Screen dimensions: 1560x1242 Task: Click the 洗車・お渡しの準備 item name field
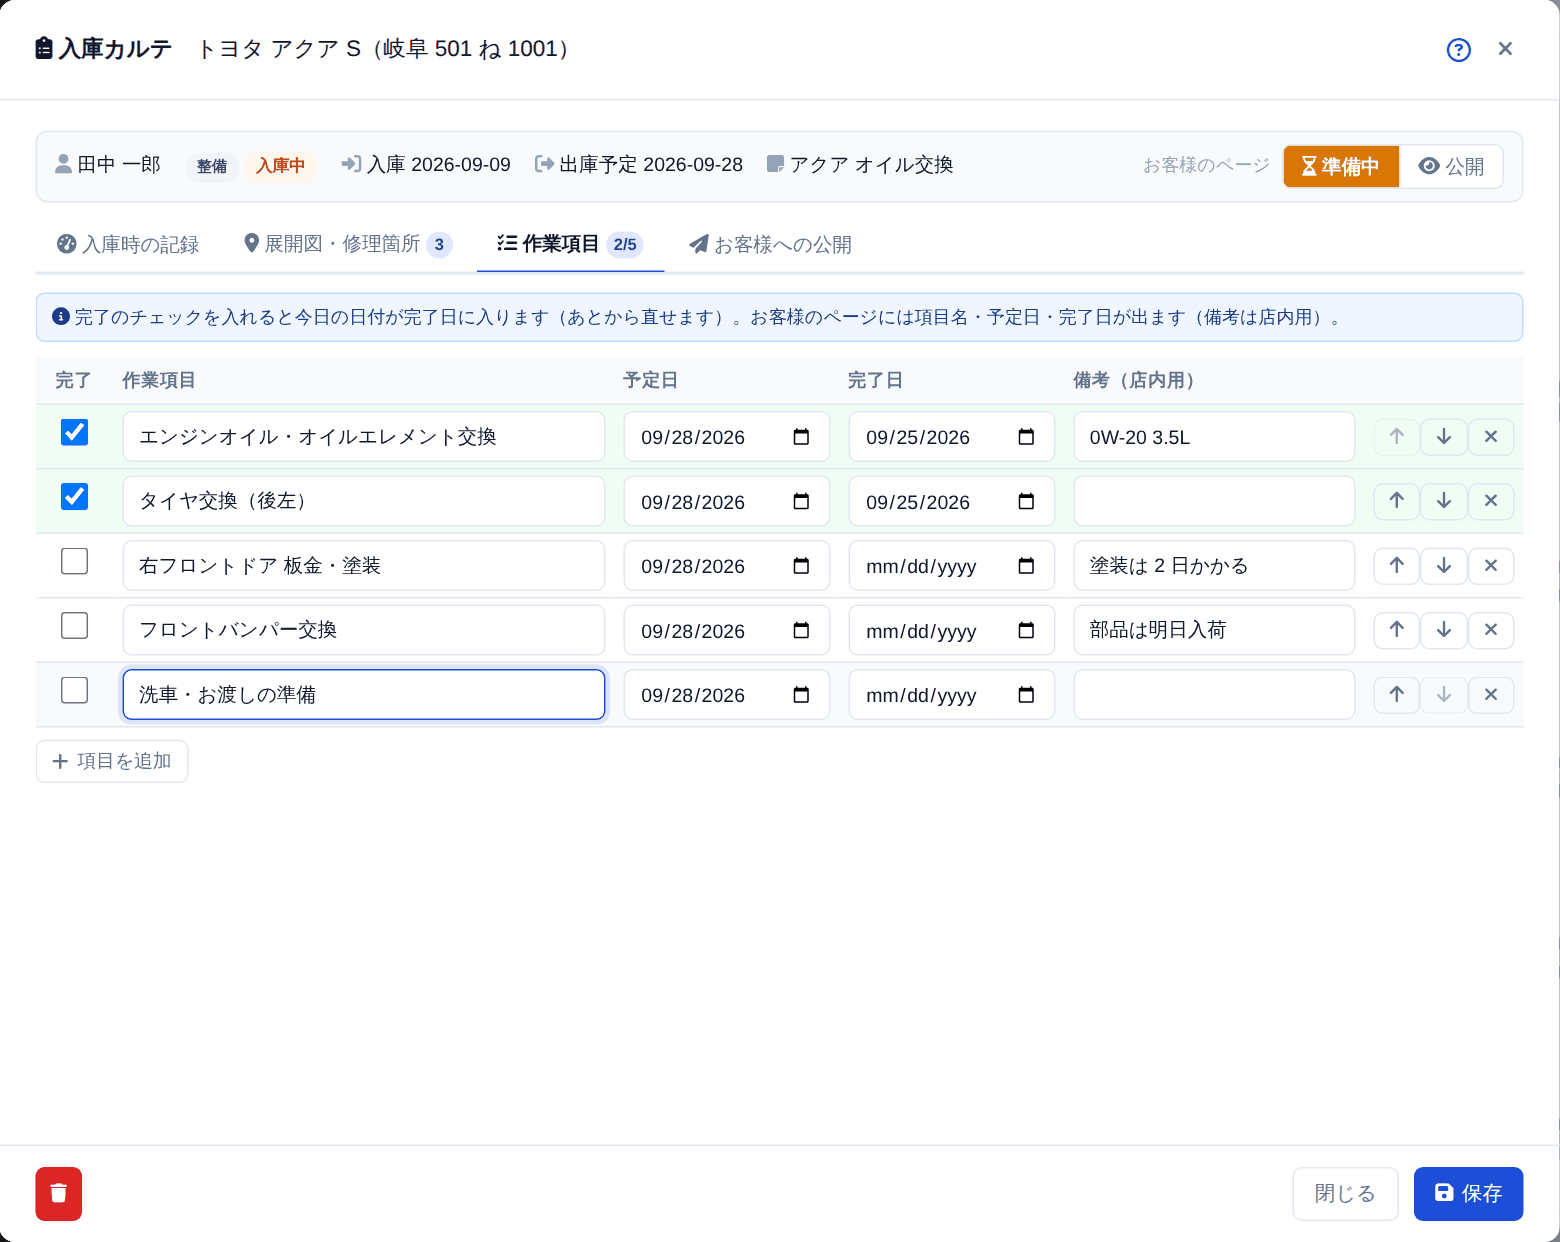(364, 695)
